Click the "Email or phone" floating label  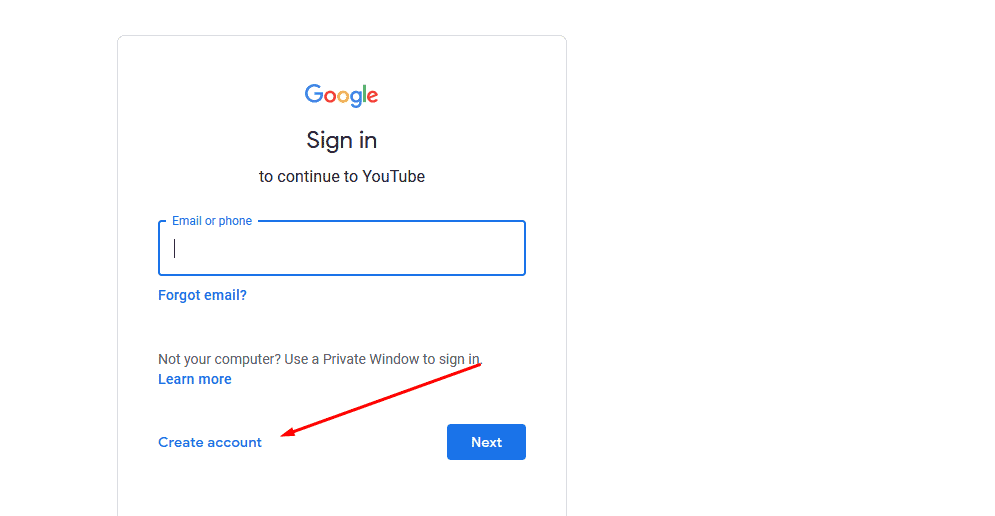click(212, 221)
